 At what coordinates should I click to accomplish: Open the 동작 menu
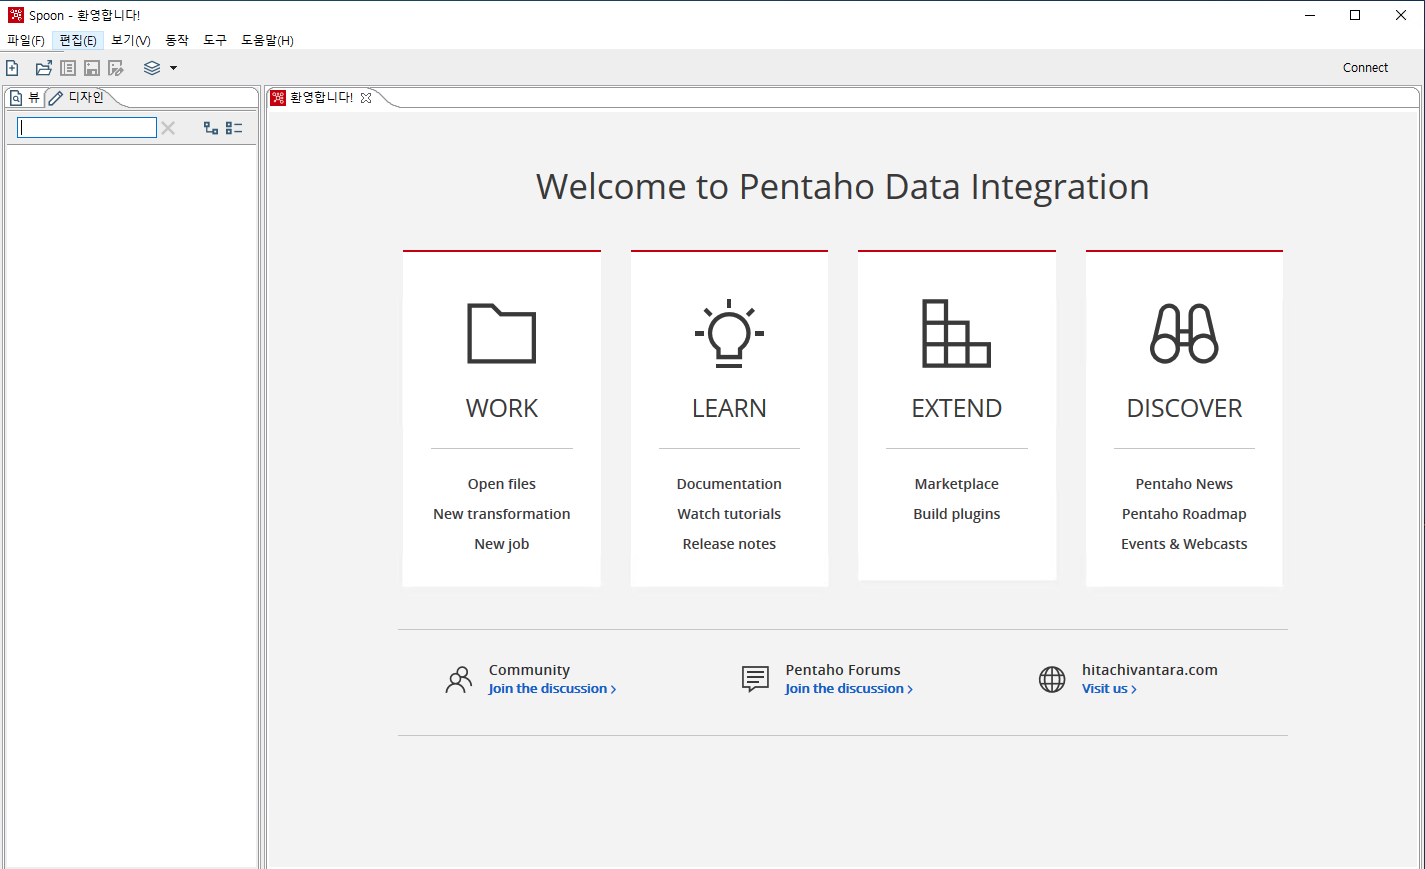coord(177,40)
